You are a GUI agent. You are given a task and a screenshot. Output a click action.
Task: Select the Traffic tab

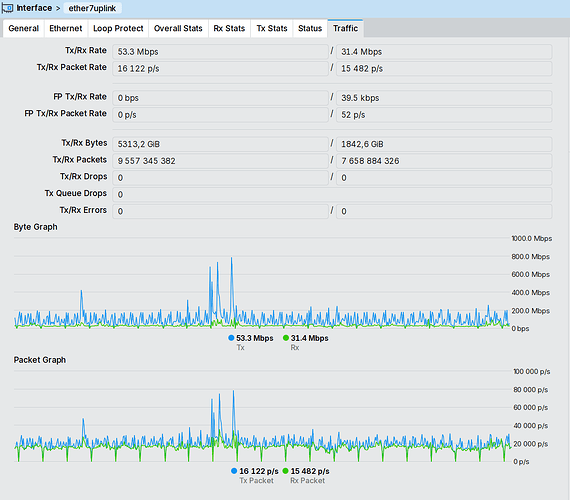345,28
